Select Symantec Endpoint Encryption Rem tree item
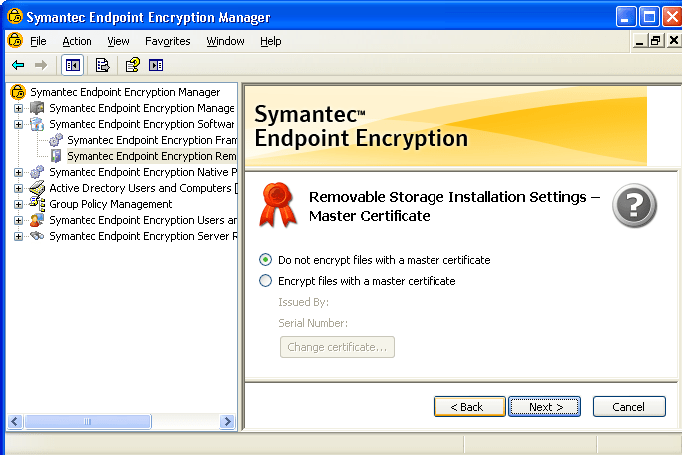Image resolution: width=682 pixels, height=455 pixels. [x=151, y=156]
